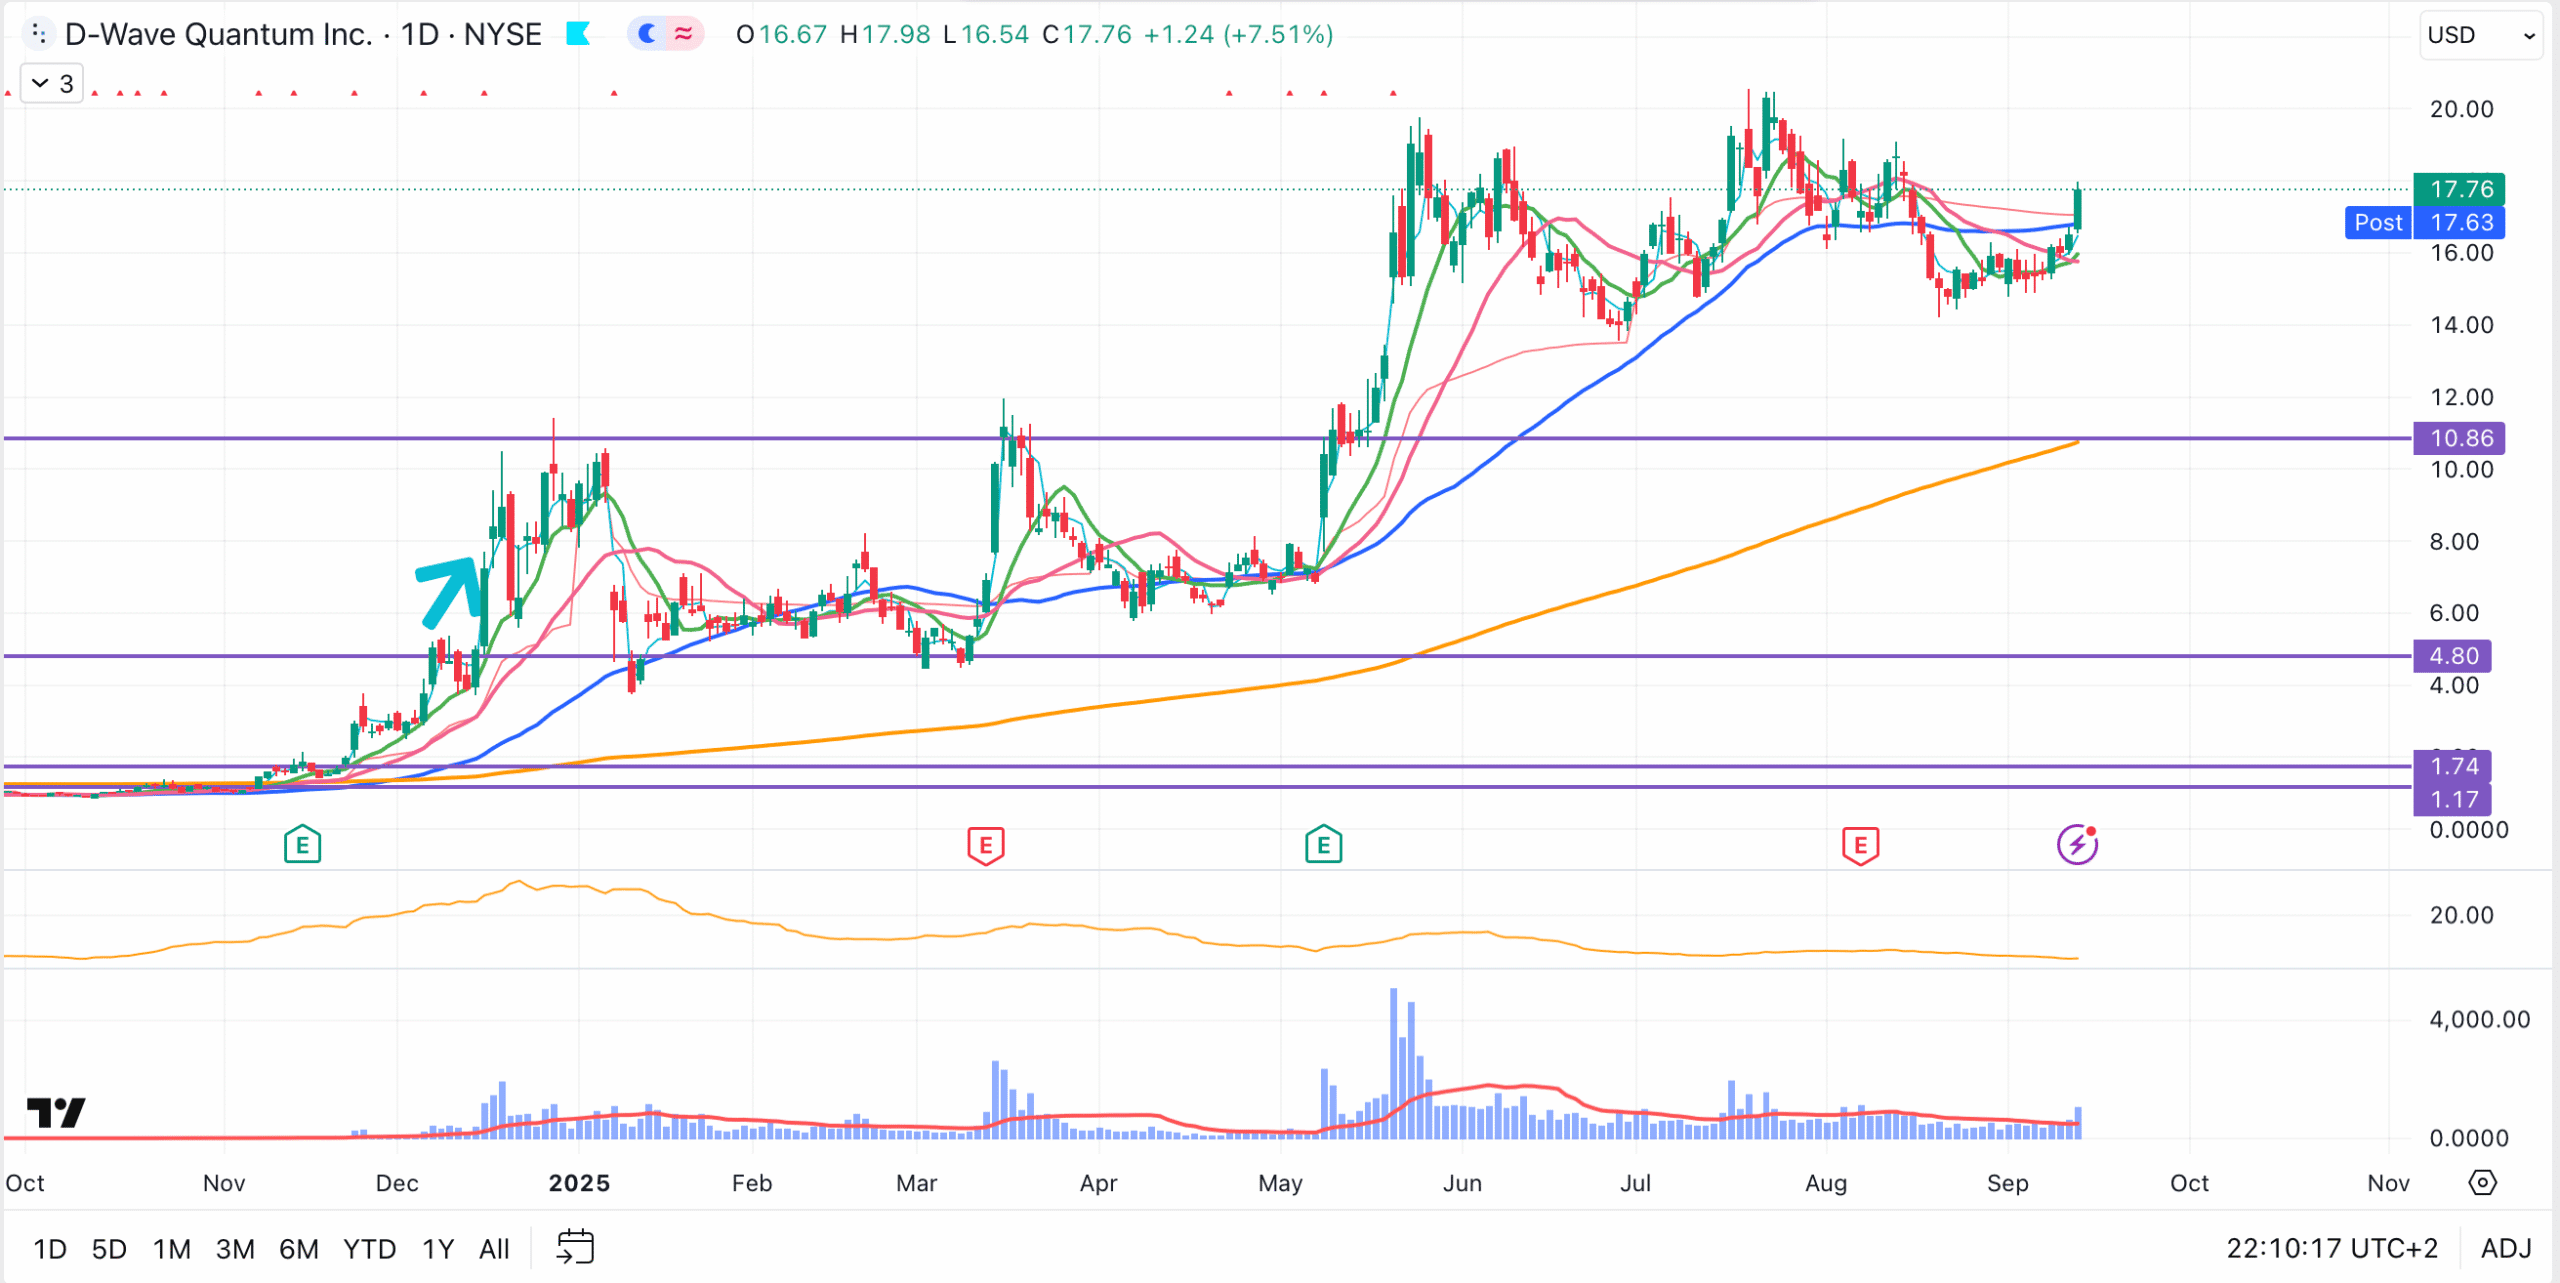The width and height of the screenshot is (2560, 1283).
Task: Click the O16.67 open value in header
Action: click(x=781, y=35)
